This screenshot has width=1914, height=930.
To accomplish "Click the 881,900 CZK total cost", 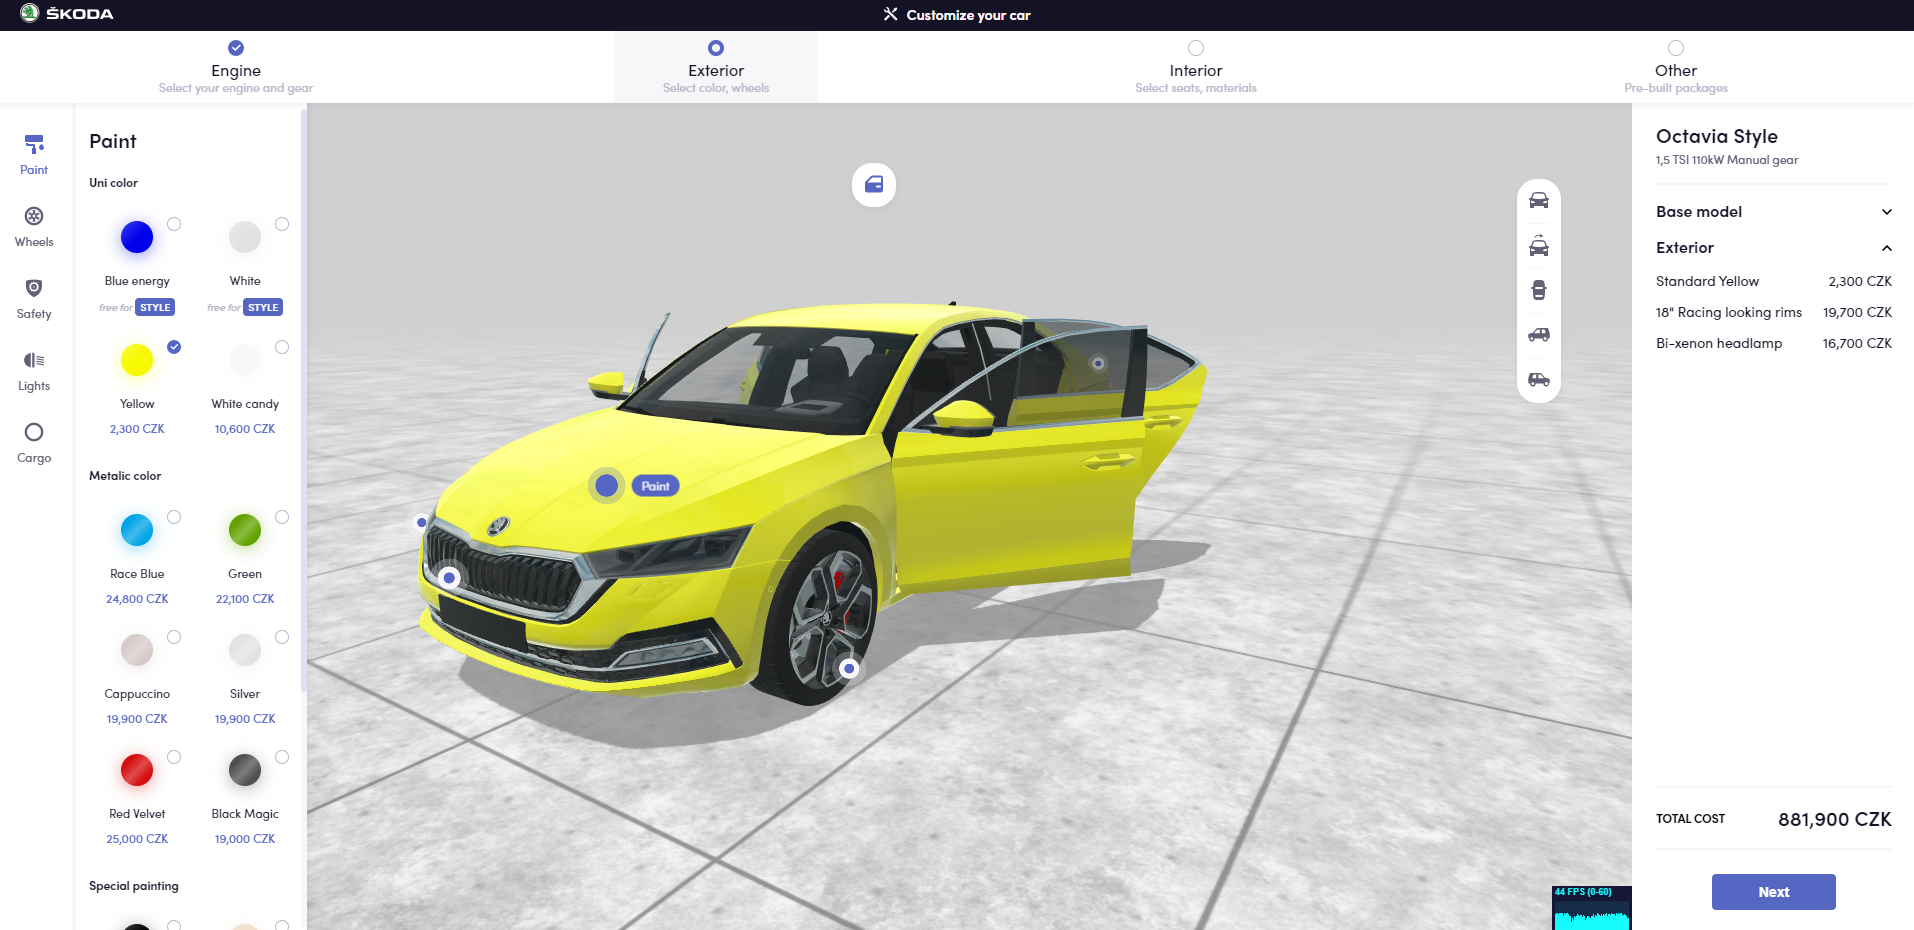I will 1834,820.
